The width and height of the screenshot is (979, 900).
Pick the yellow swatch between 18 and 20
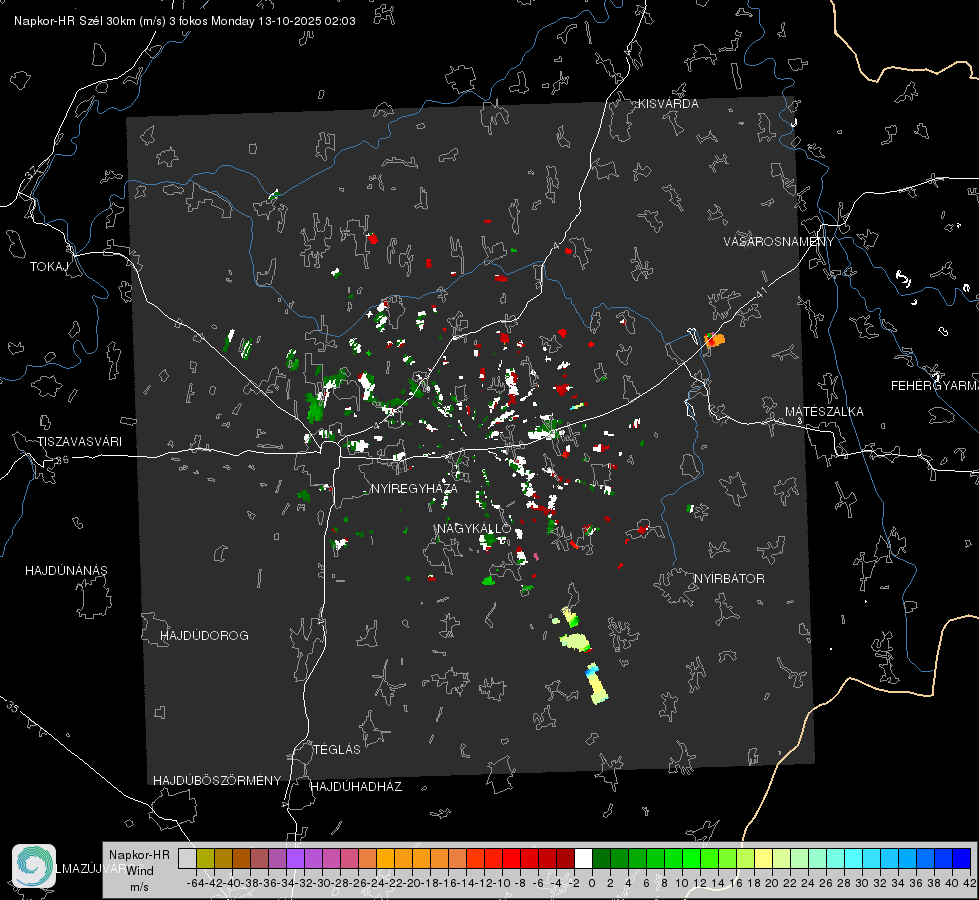pyautogui.click(x=764, y=858)
